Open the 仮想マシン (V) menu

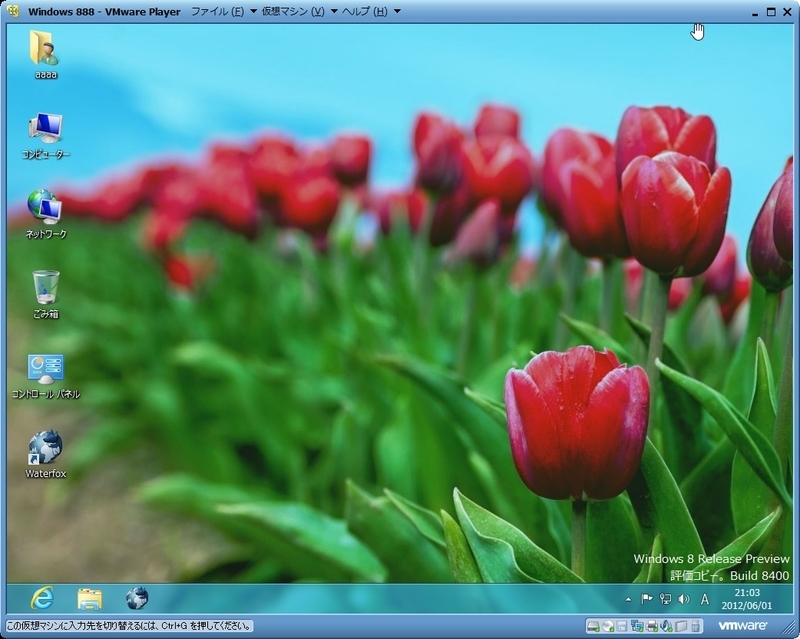pyautogui.click(x=293, y=11)
